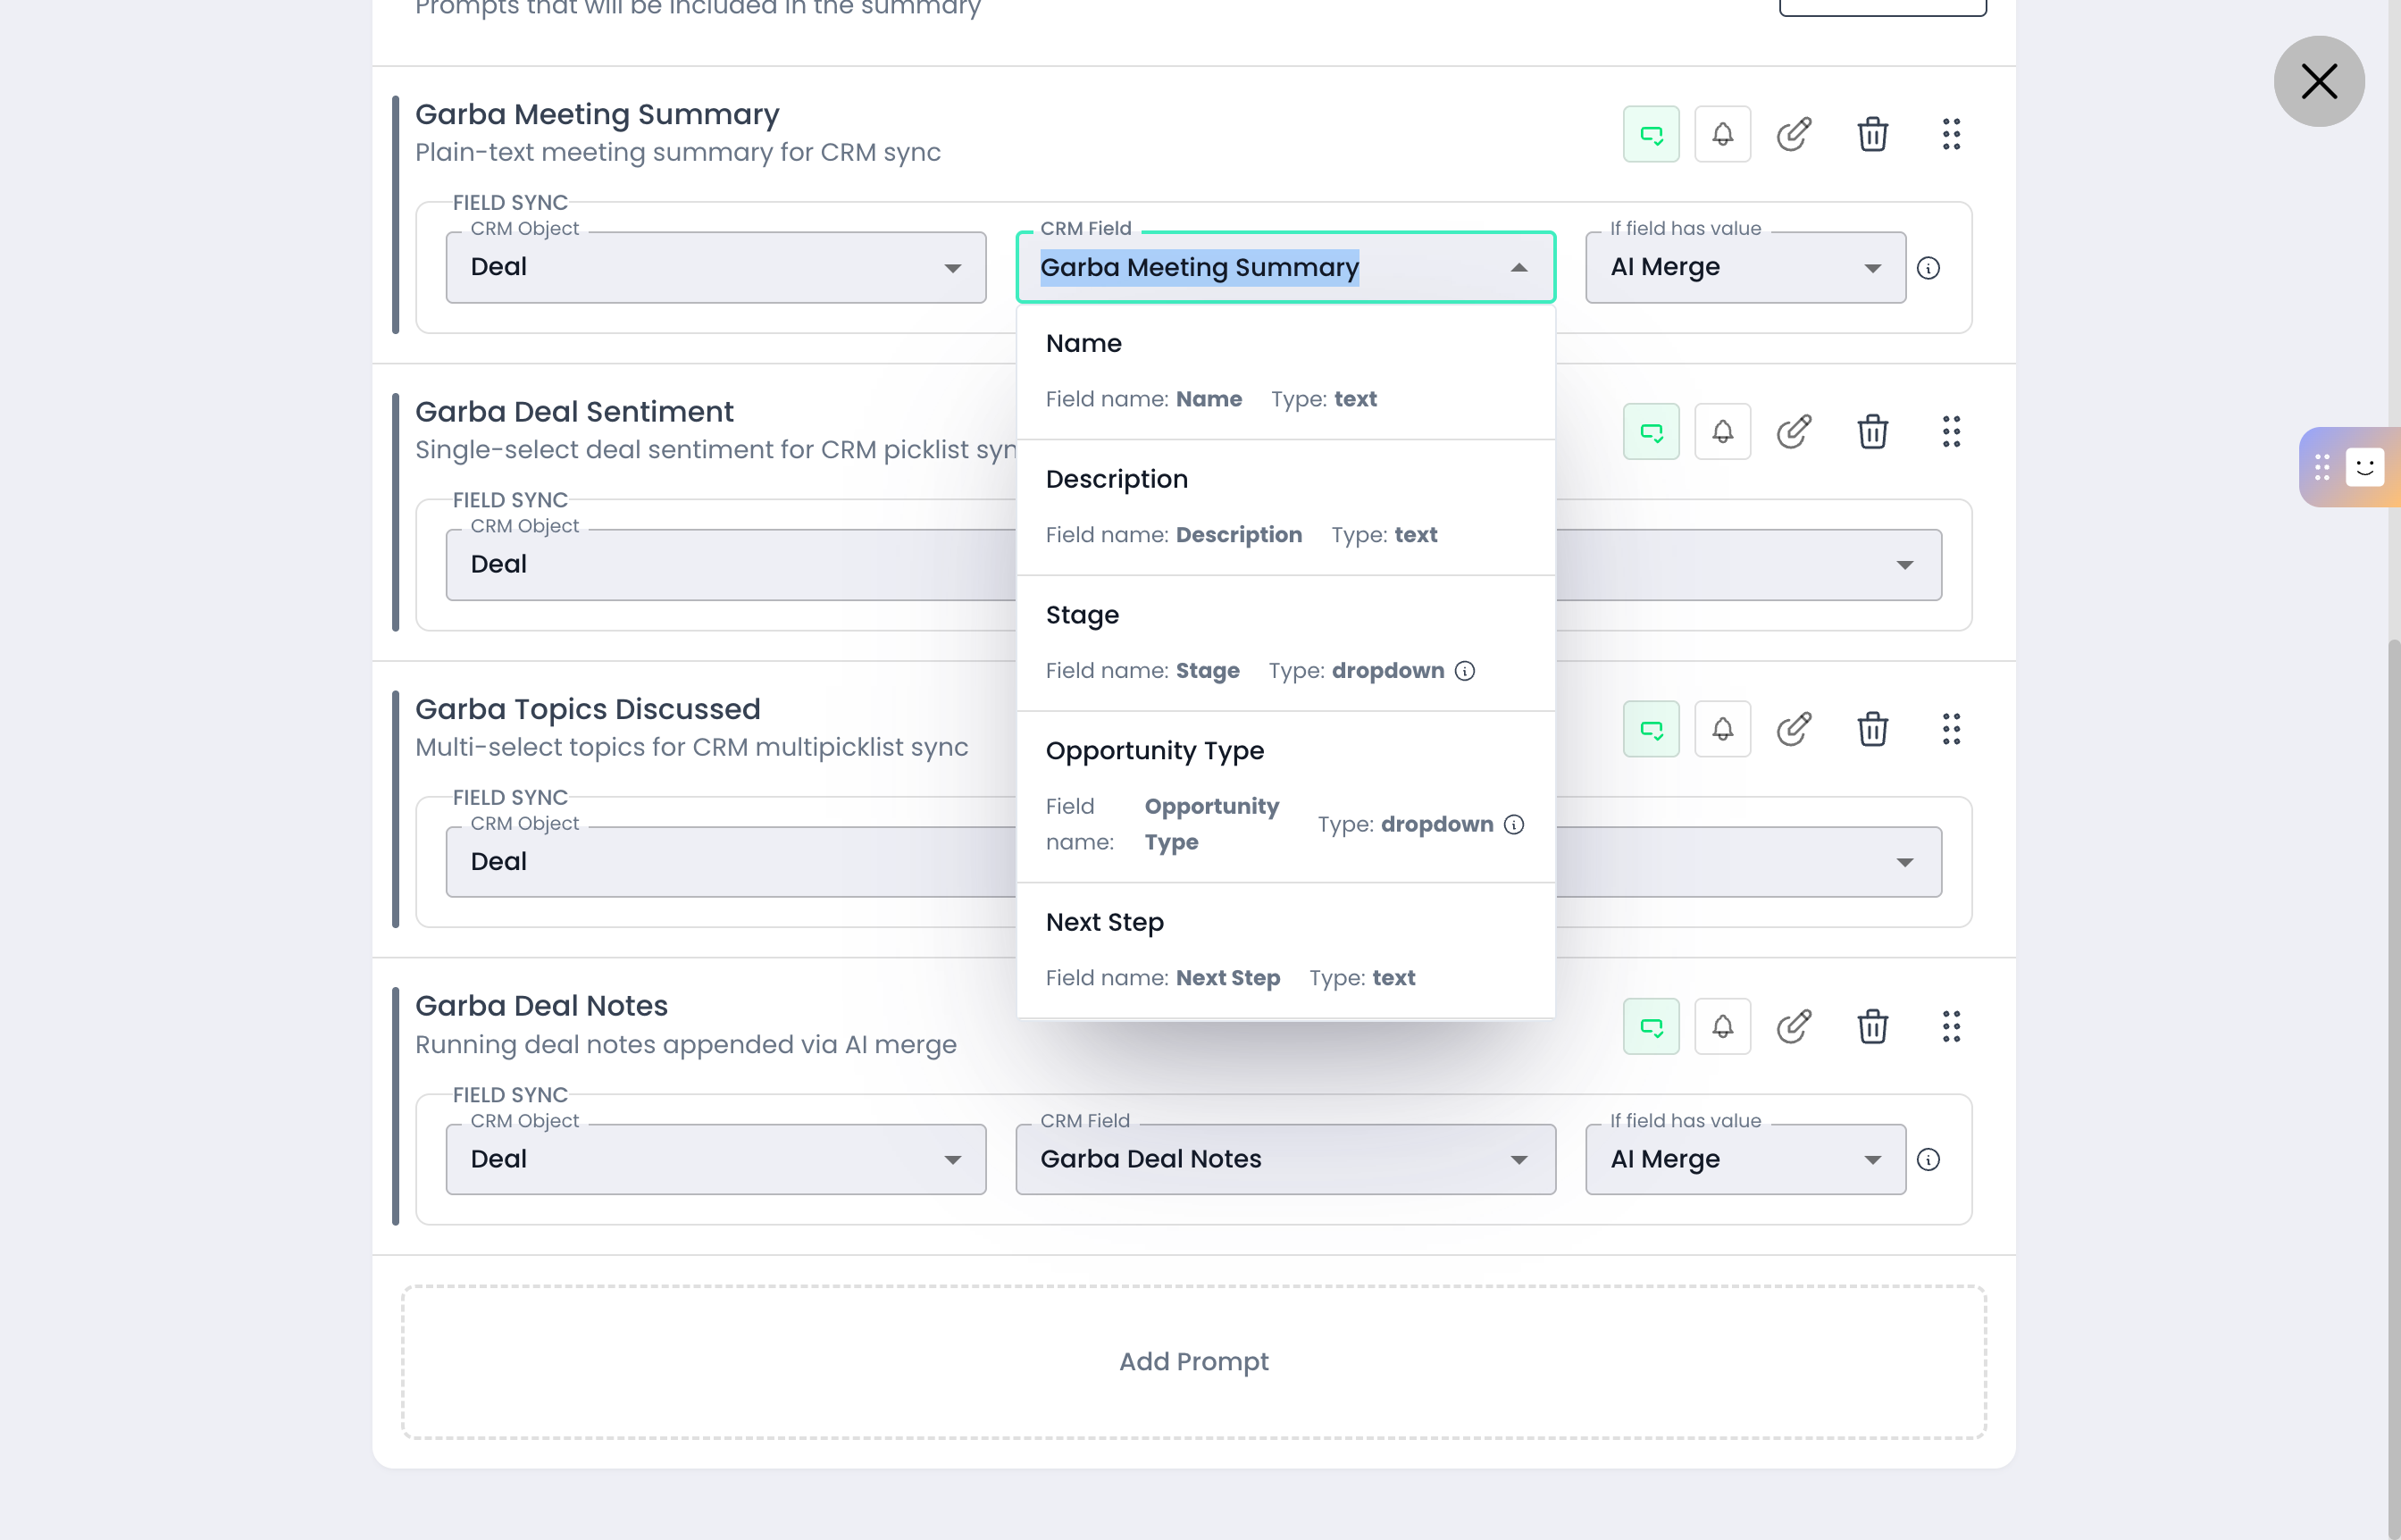Close the dialog with the X button
Screen dimensions: 2401x1540
click(x=2318, y=81)
